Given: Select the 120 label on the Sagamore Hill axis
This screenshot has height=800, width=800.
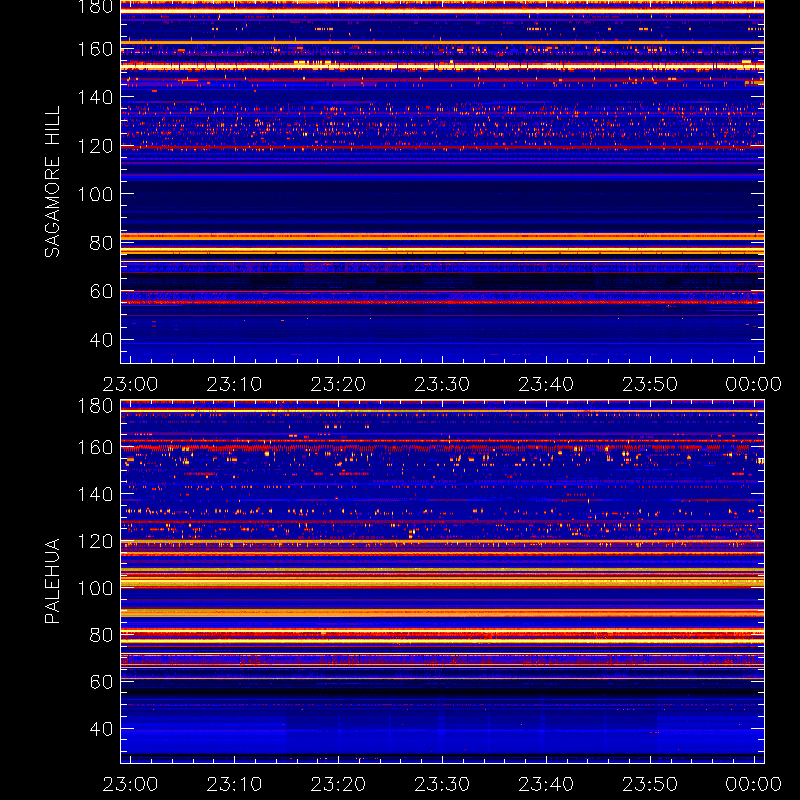Looking at the screenshot, I should 95,146.
